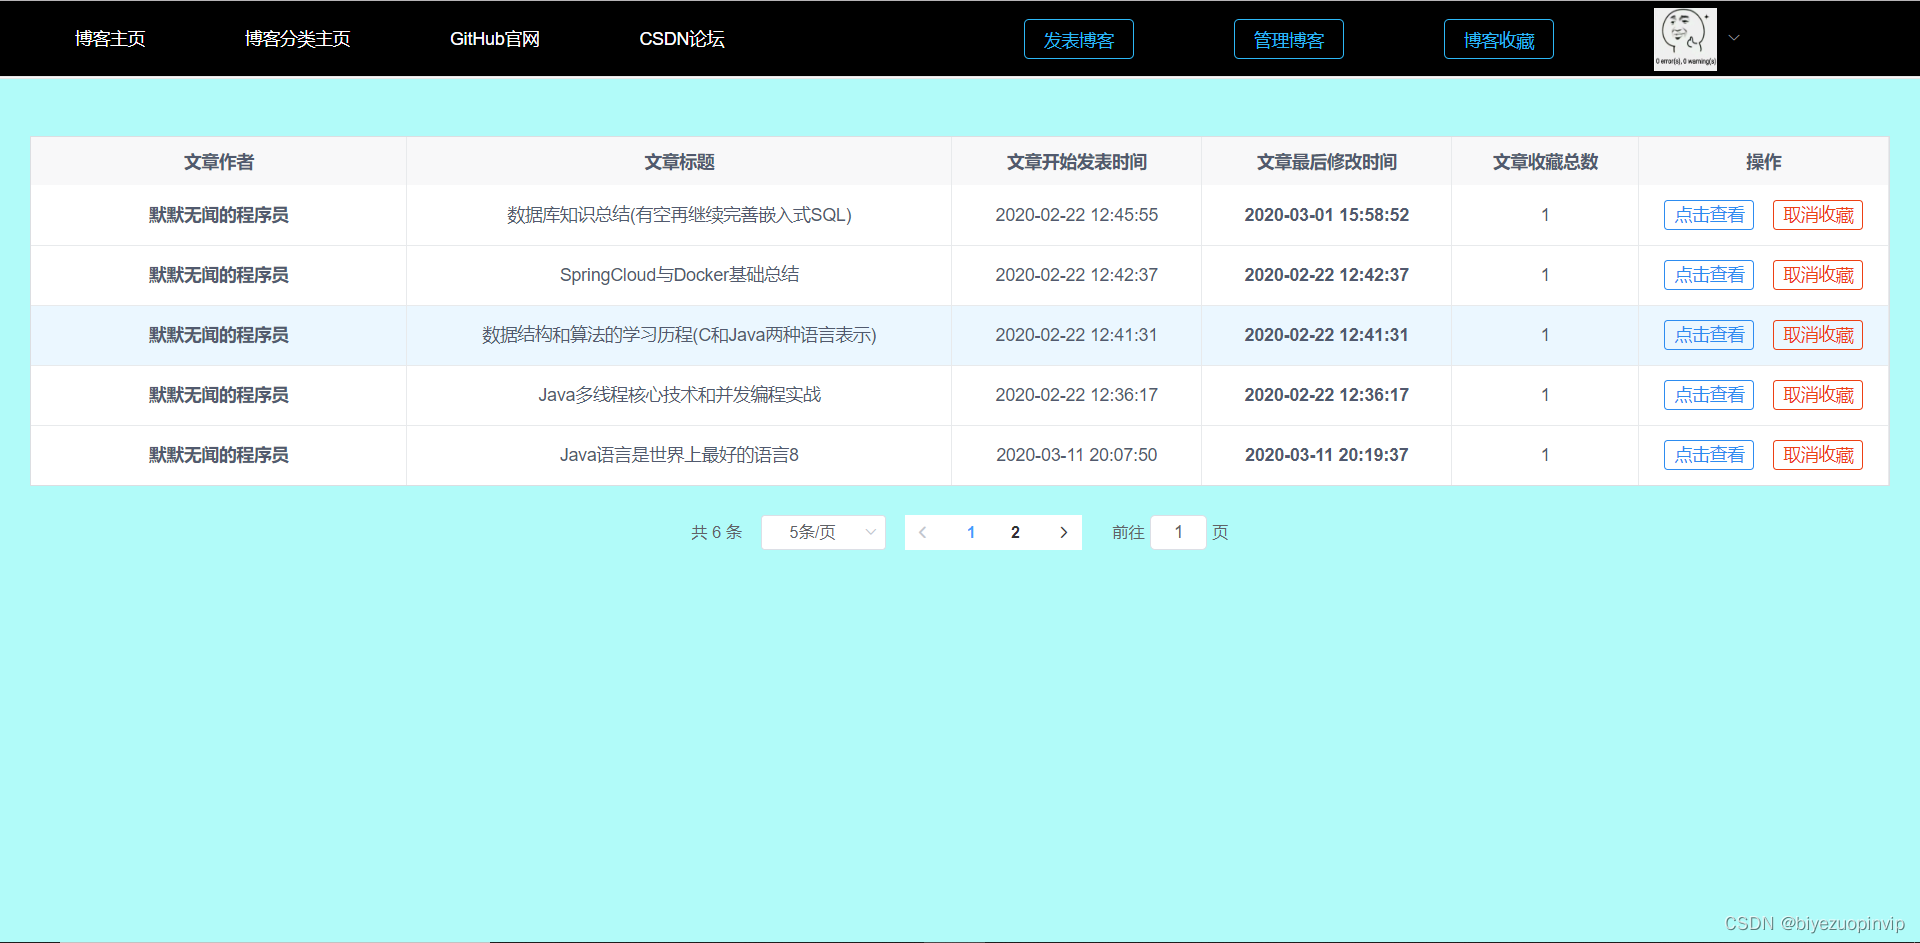The width and height of the screenshot is (1920, 943).
Task: View the Java多线程核心技术 article via 点击查看
Action: pyautogui.click(x=1709, y=395)
